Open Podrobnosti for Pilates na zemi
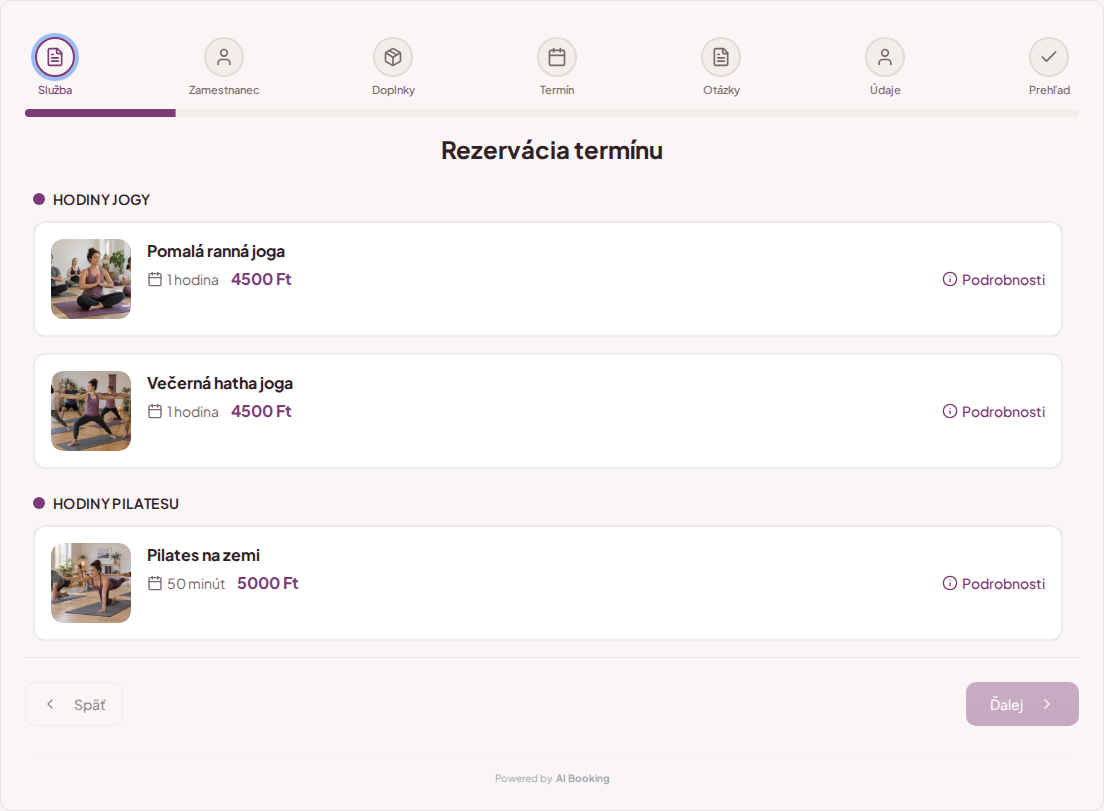This screenshot has width=1104, height=811. click(x=993, y=583)
